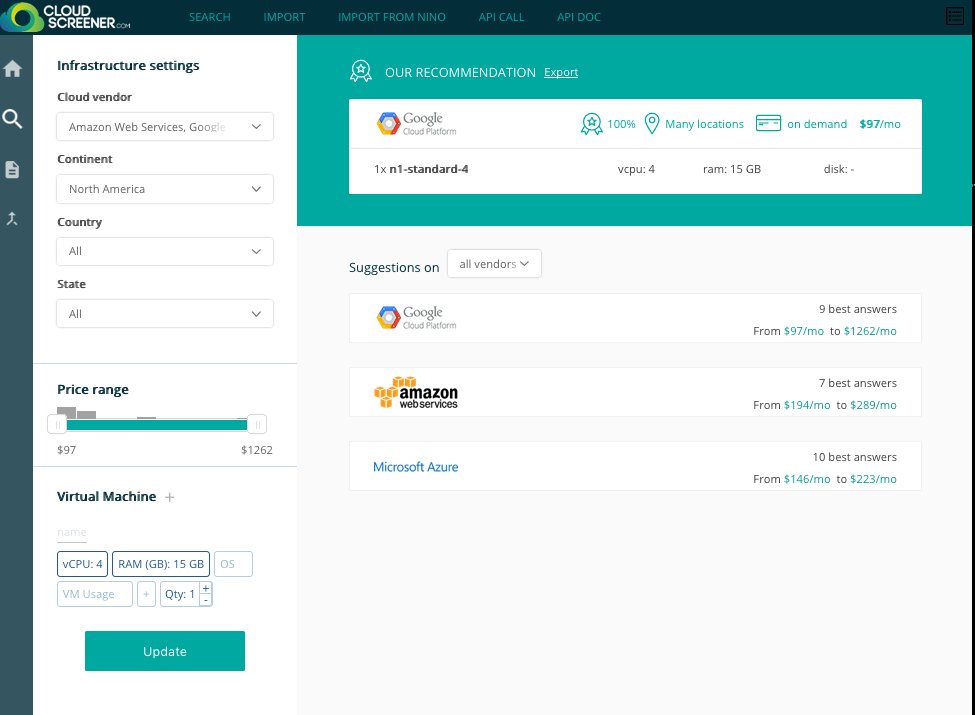This screenshot has height=715, width=975.
Task: Click the 9 best answers text
Action: pyautogui.click(x=857, y=309)
